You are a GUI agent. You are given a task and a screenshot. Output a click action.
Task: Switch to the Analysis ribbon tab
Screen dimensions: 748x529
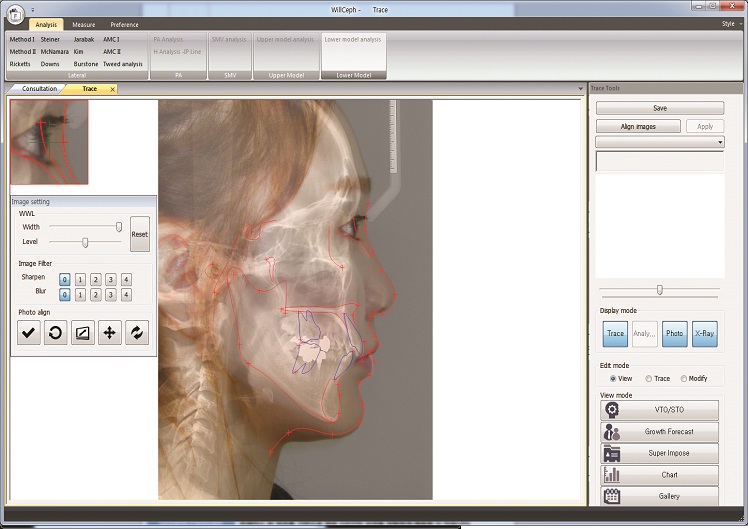pos(46,25)
